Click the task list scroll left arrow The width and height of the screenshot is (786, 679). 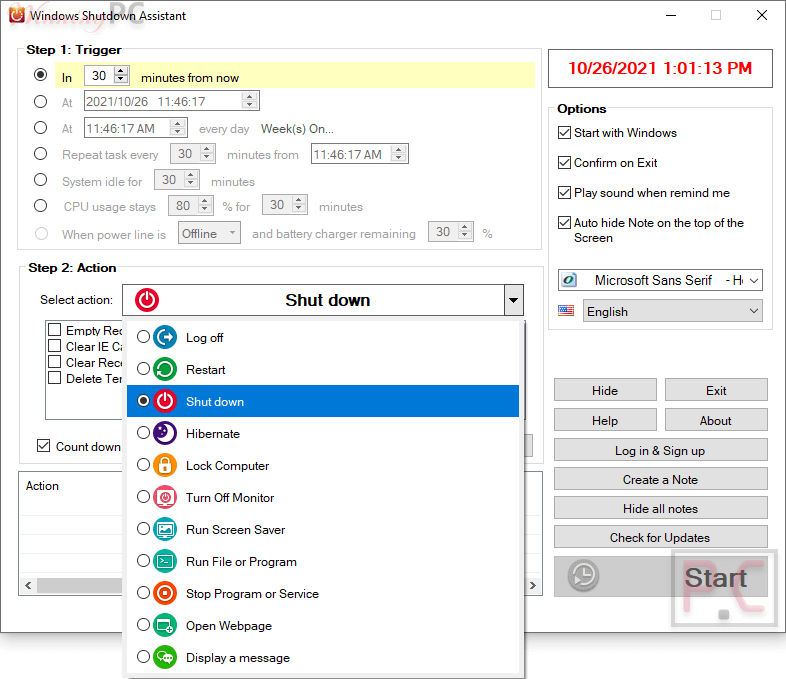28,585
